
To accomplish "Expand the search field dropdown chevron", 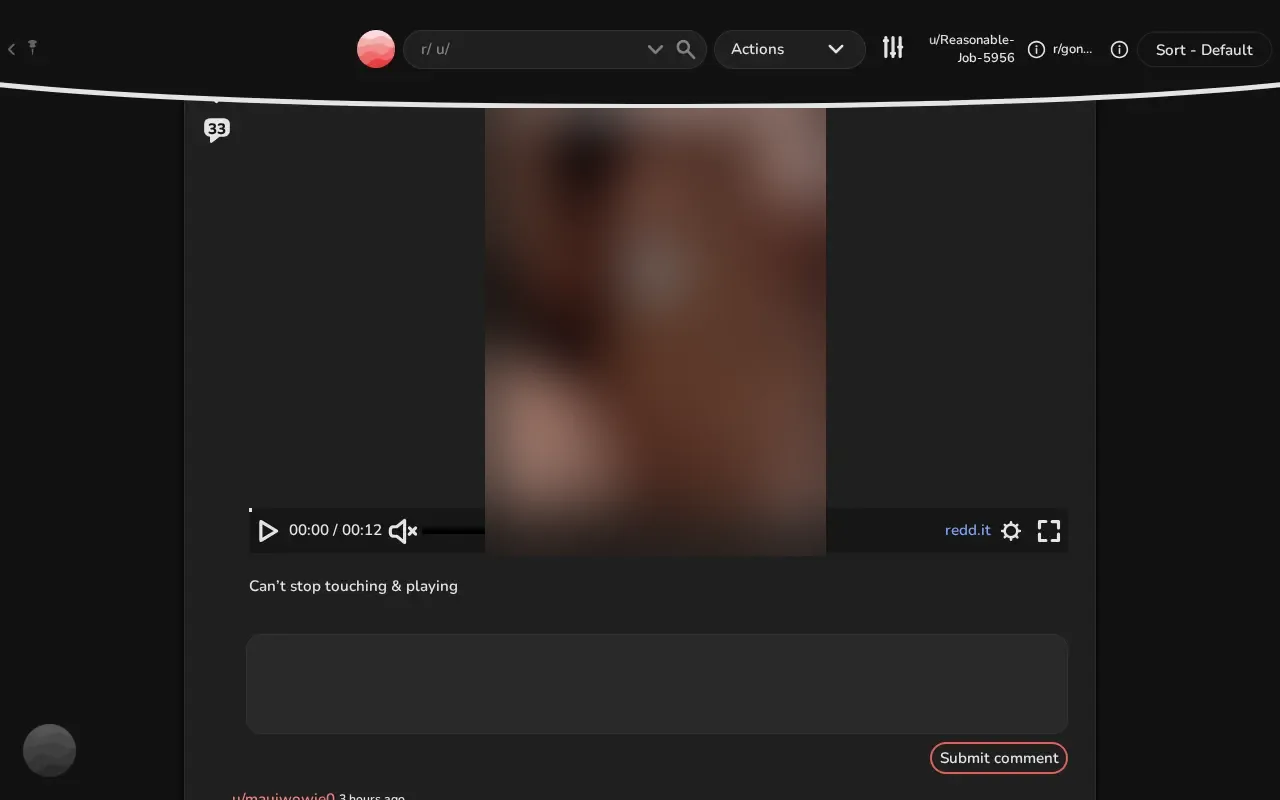I will click(655, 49).
